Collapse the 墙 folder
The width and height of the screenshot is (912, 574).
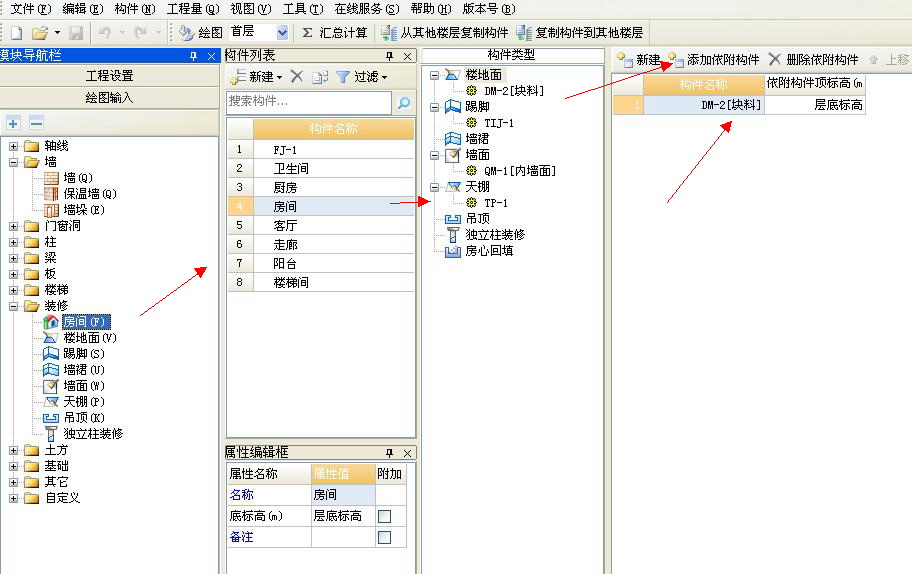tap(13, 162)
